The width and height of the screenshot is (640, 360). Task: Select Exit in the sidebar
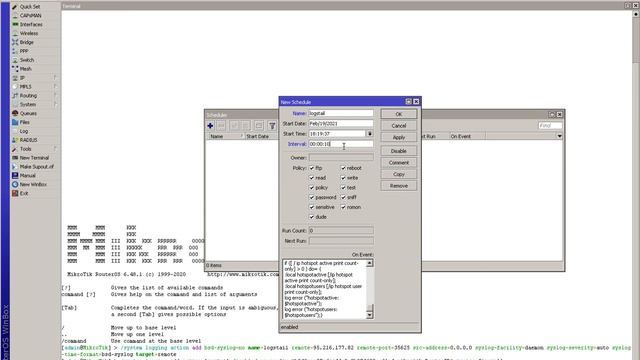[x=24, y=193]
